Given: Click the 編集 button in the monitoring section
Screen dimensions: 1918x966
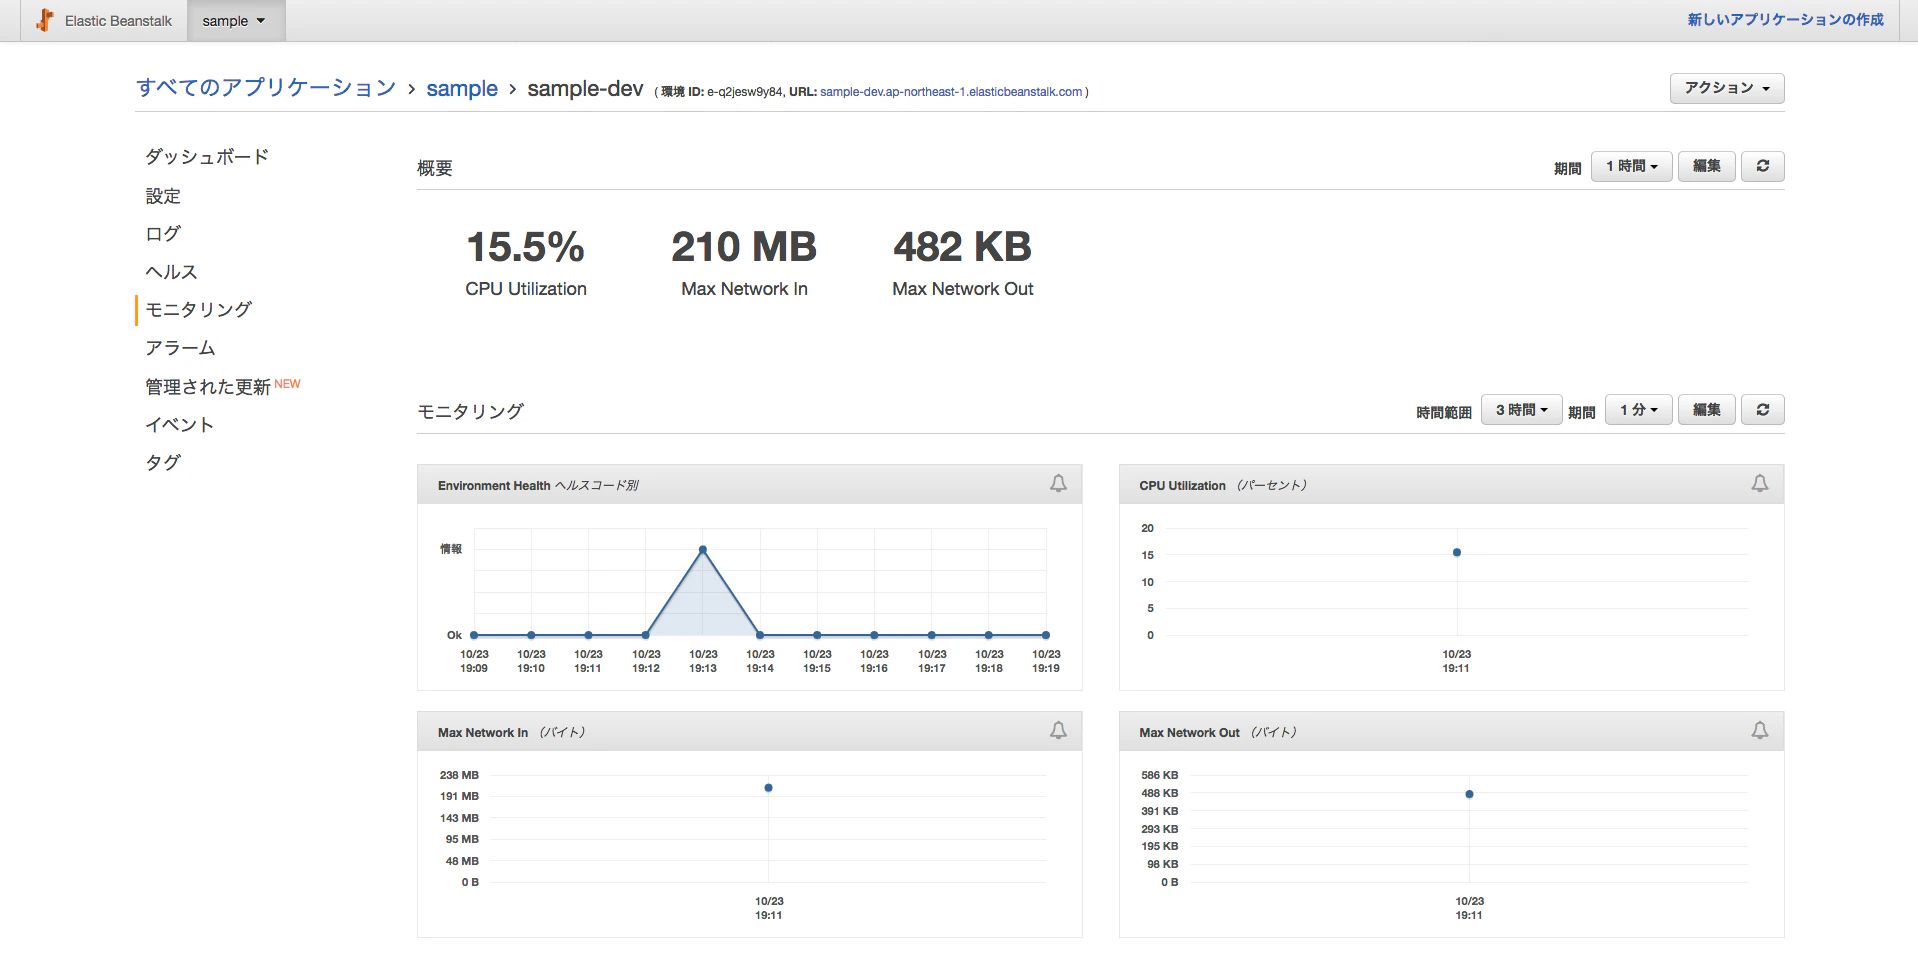Looking at the screenshot, I should 1707,410.
